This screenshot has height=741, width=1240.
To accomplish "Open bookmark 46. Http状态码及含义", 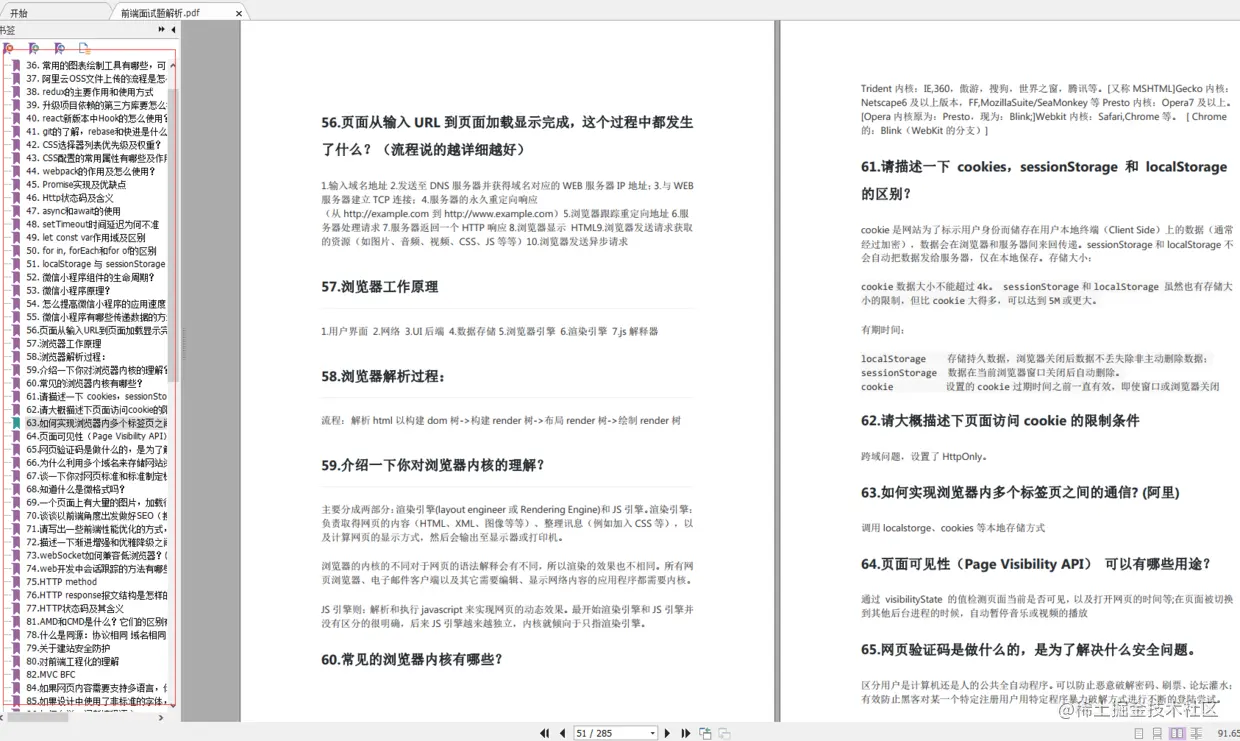I will tap(69, 198).
